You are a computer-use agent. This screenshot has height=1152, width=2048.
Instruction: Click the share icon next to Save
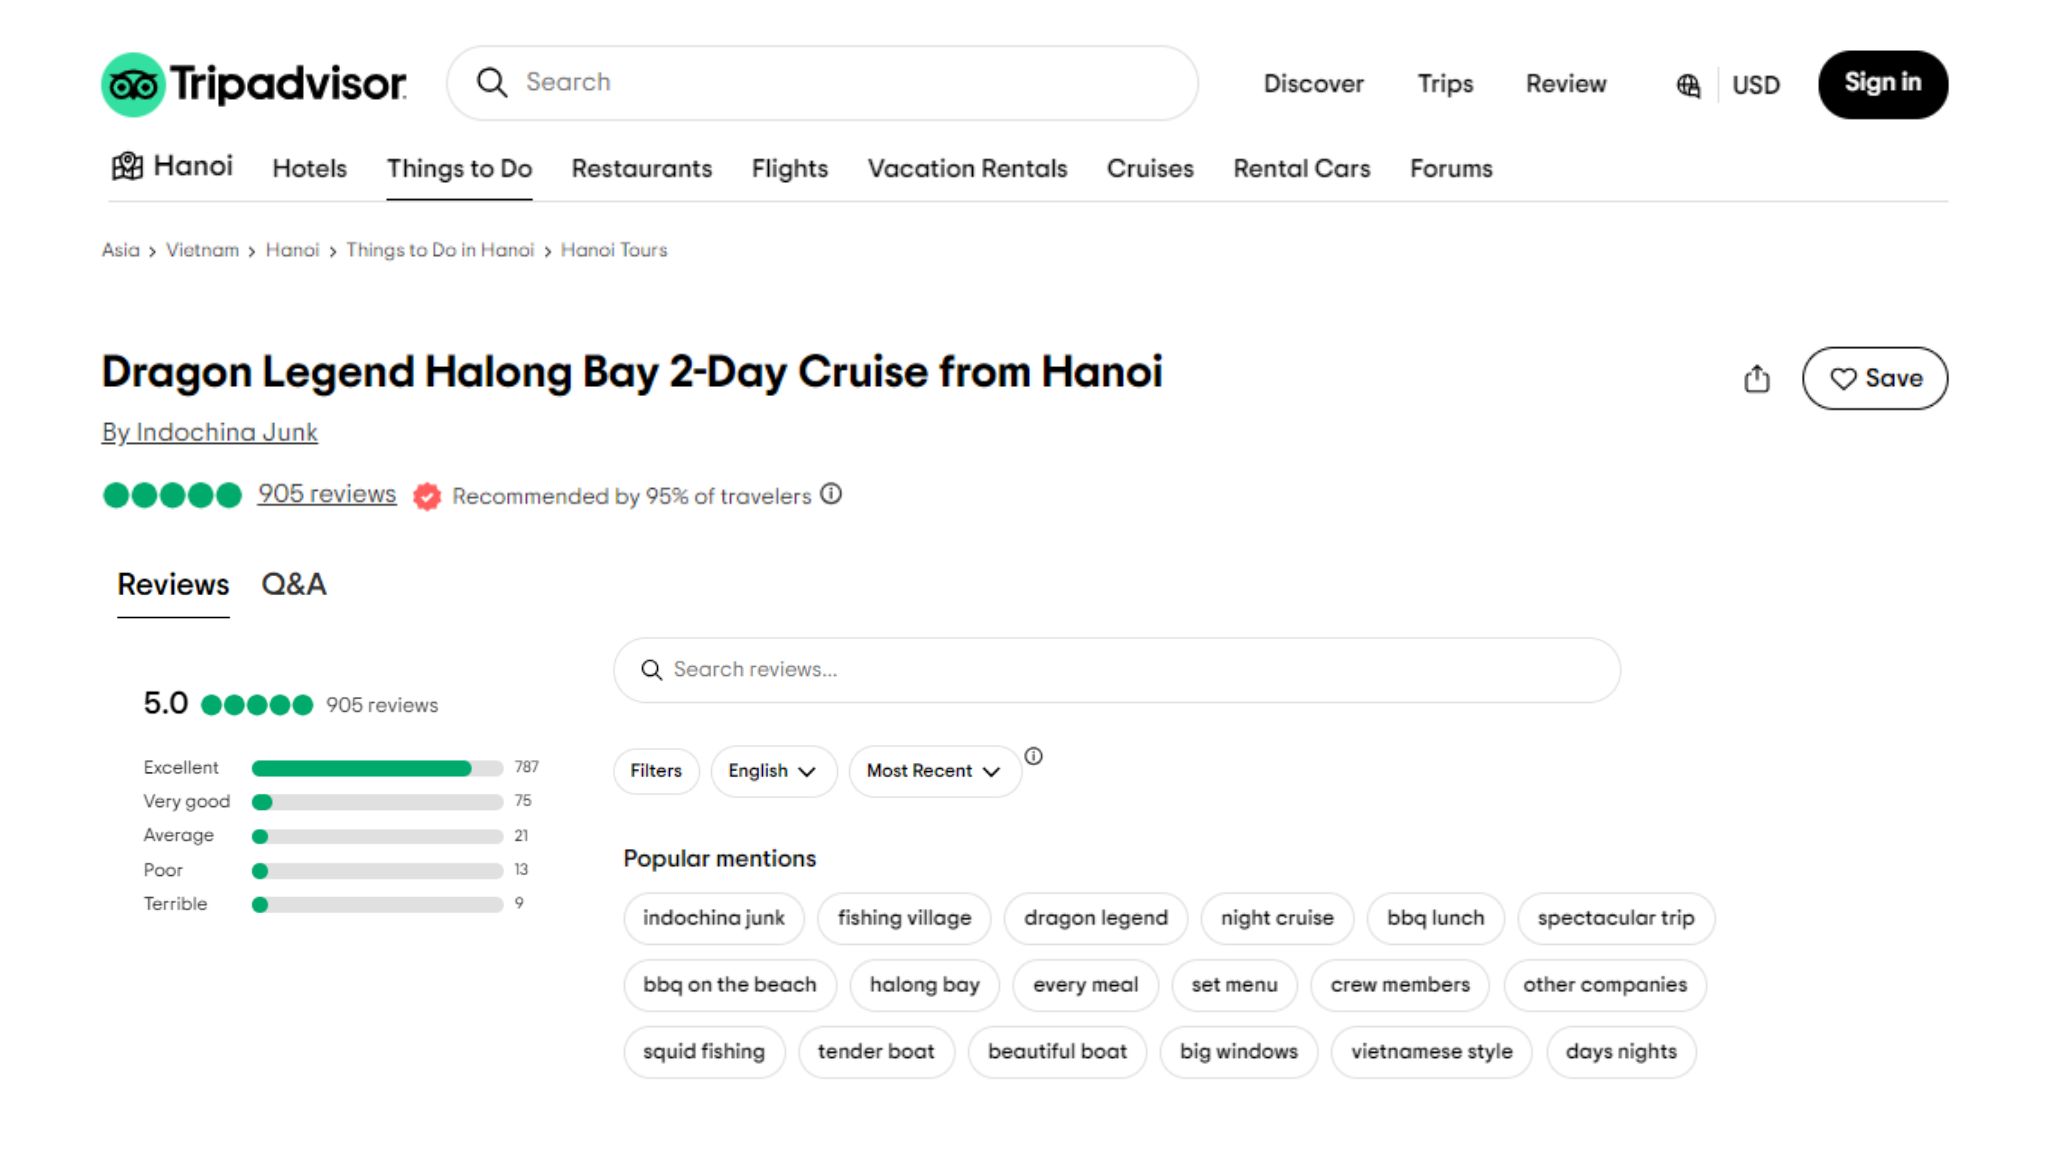click(x=1758, y=379)
